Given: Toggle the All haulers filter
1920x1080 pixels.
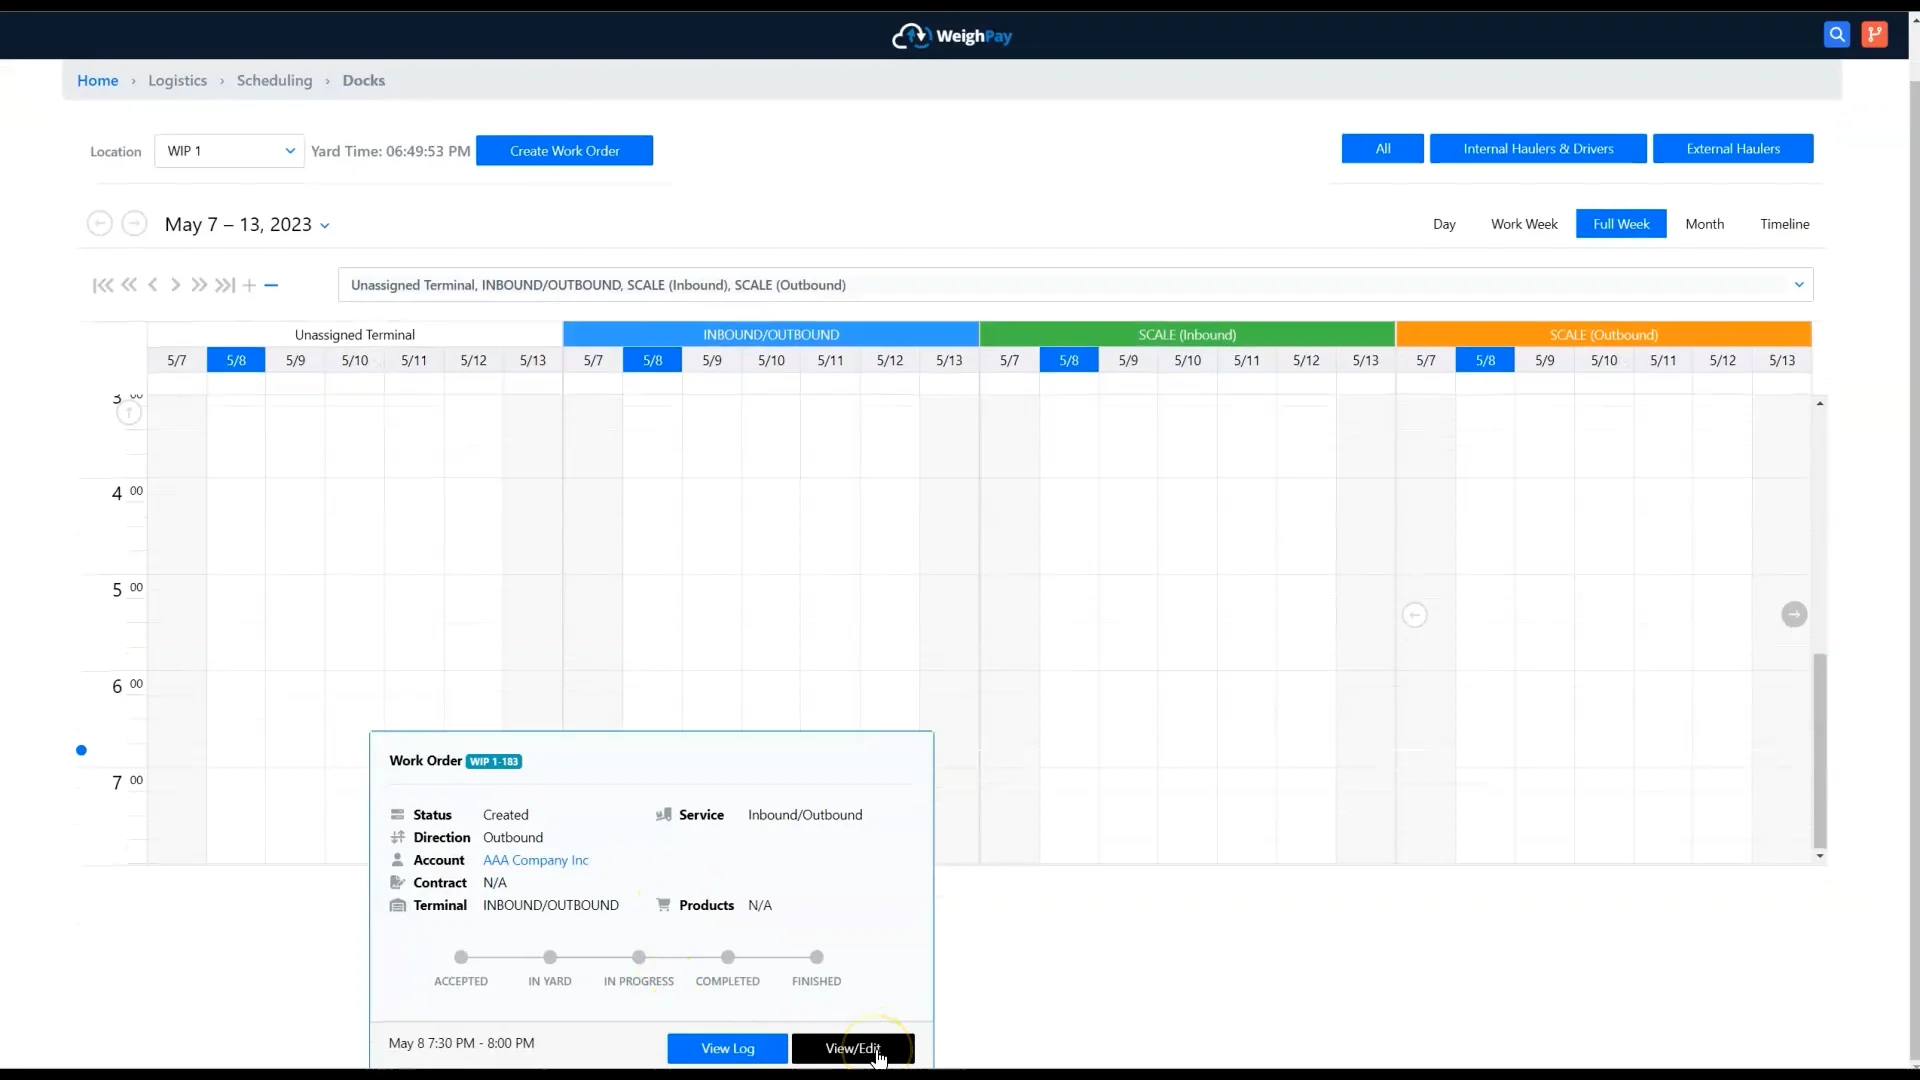Looking at the screenshot, I should pos(1382,148).
